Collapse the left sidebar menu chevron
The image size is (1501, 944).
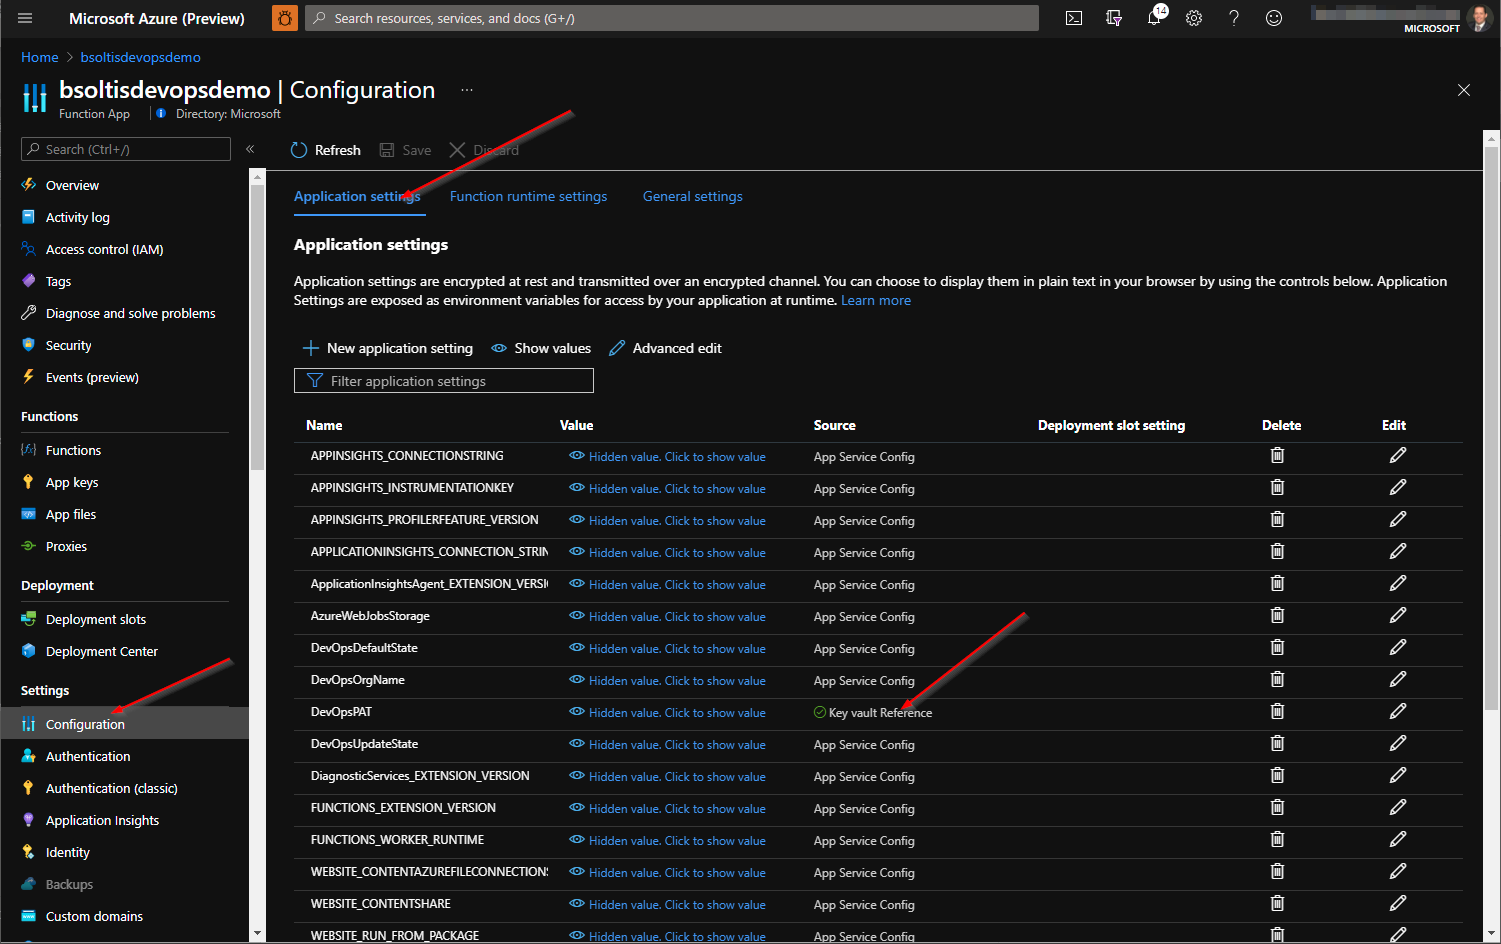[x=250, y=149]
